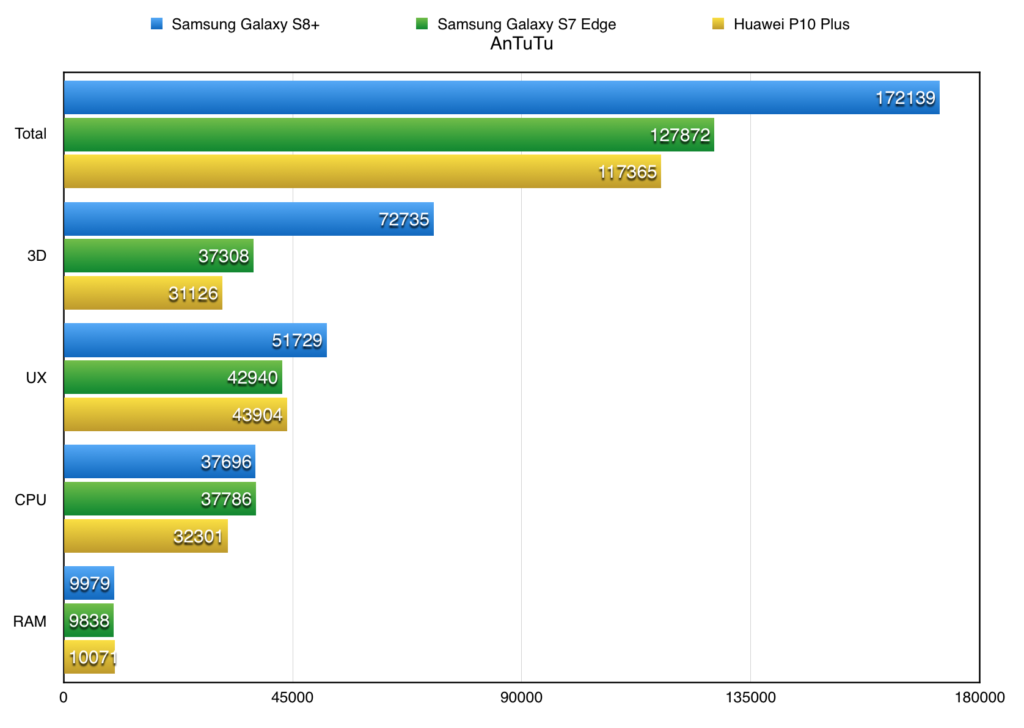Image resolution: width=1024 pixels, height=728 pixels.
Task: Click the AnTuTu chart title
Action: (x=522, y=44)
